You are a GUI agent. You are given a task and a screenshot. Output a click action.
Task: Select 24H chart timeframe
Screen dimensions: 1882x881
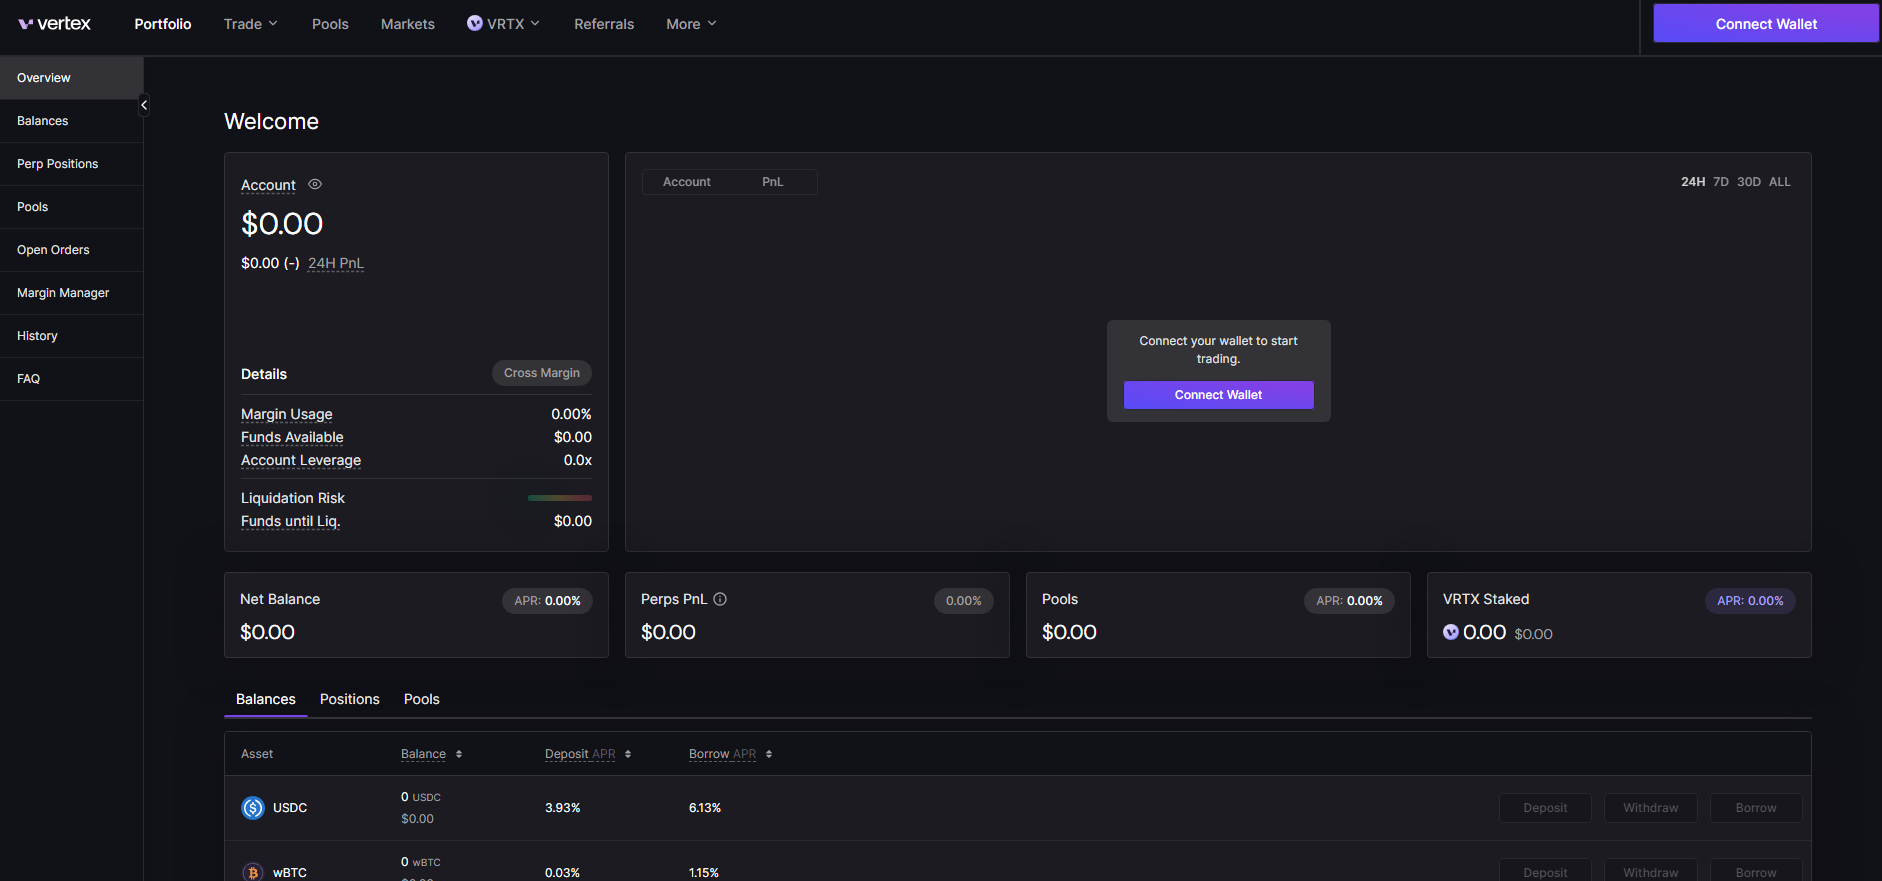(x=1693, y=182)
